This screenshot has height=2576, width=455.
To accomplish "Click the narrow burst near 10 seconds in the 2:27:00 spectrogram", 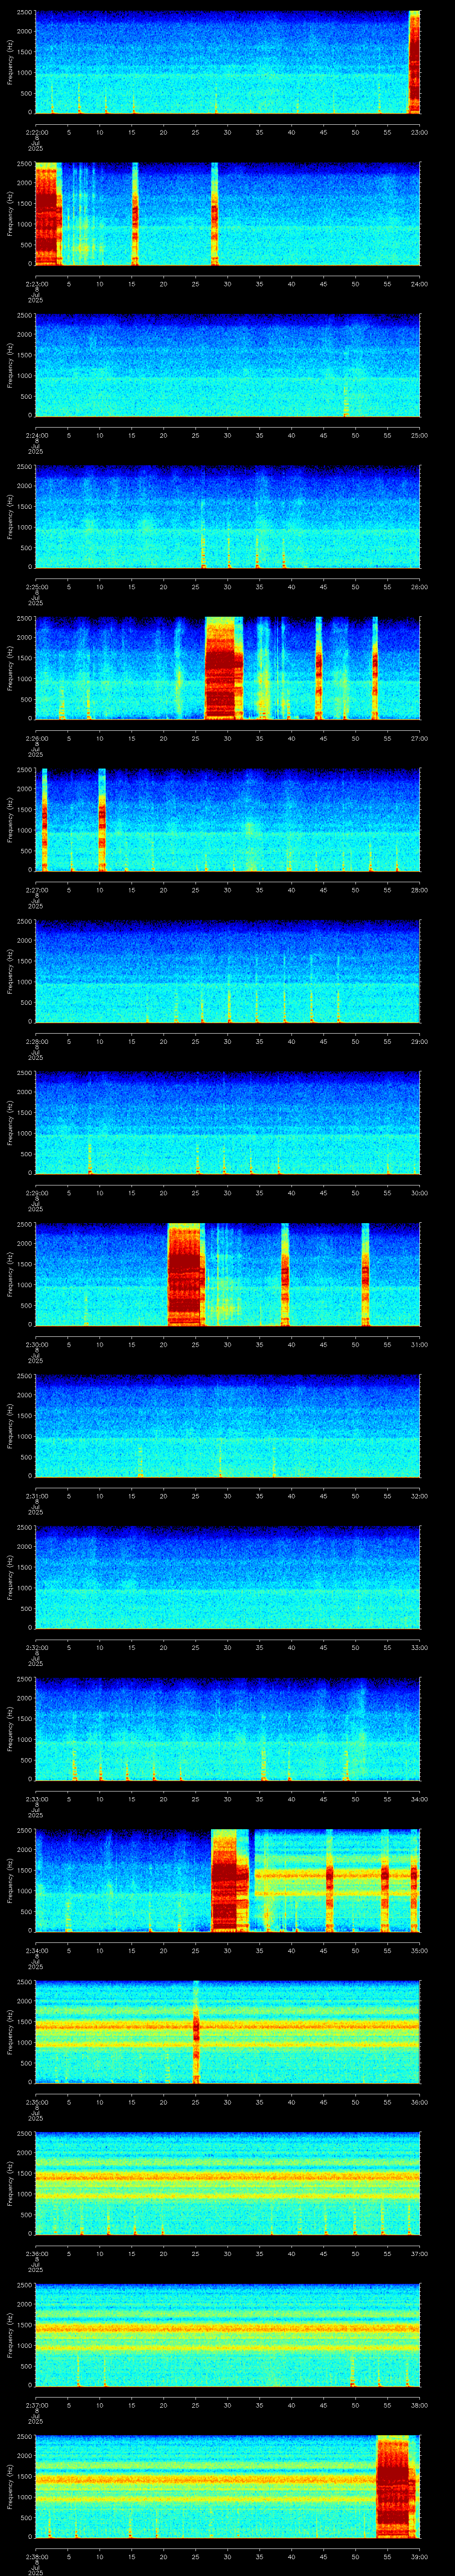I will point(102,820).
